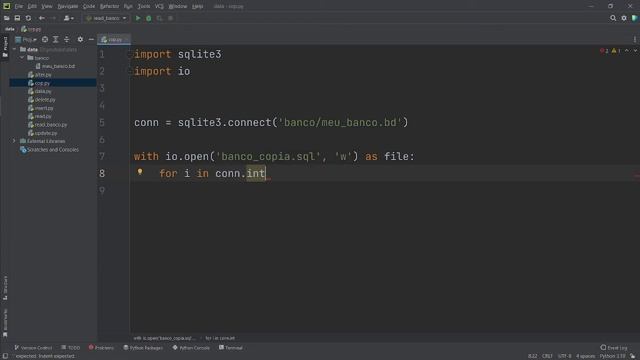Open read_banco.py in the project tree
The width and height of the screenshot is (640, 360).
point(47,125)
